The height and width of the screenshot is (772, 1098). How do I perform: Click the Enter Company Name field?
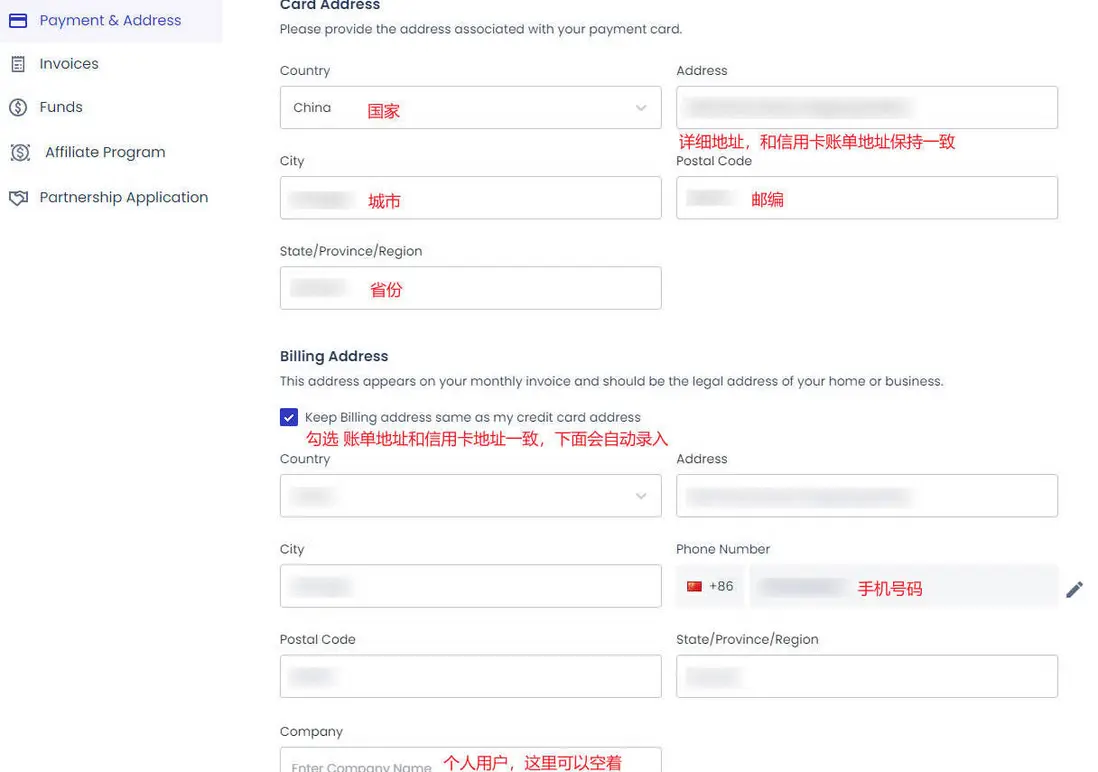click(470, 762)
